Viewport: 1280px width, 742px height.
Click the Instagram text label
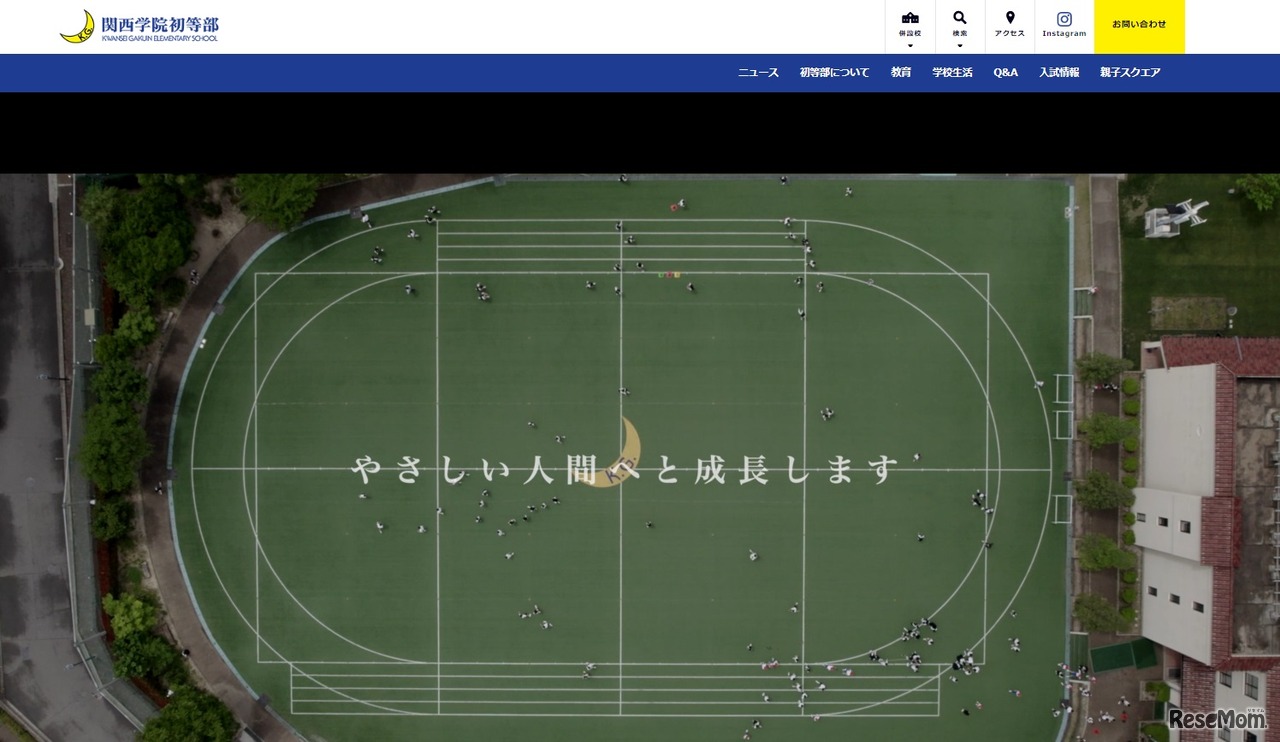click(x=1064, y=33)
